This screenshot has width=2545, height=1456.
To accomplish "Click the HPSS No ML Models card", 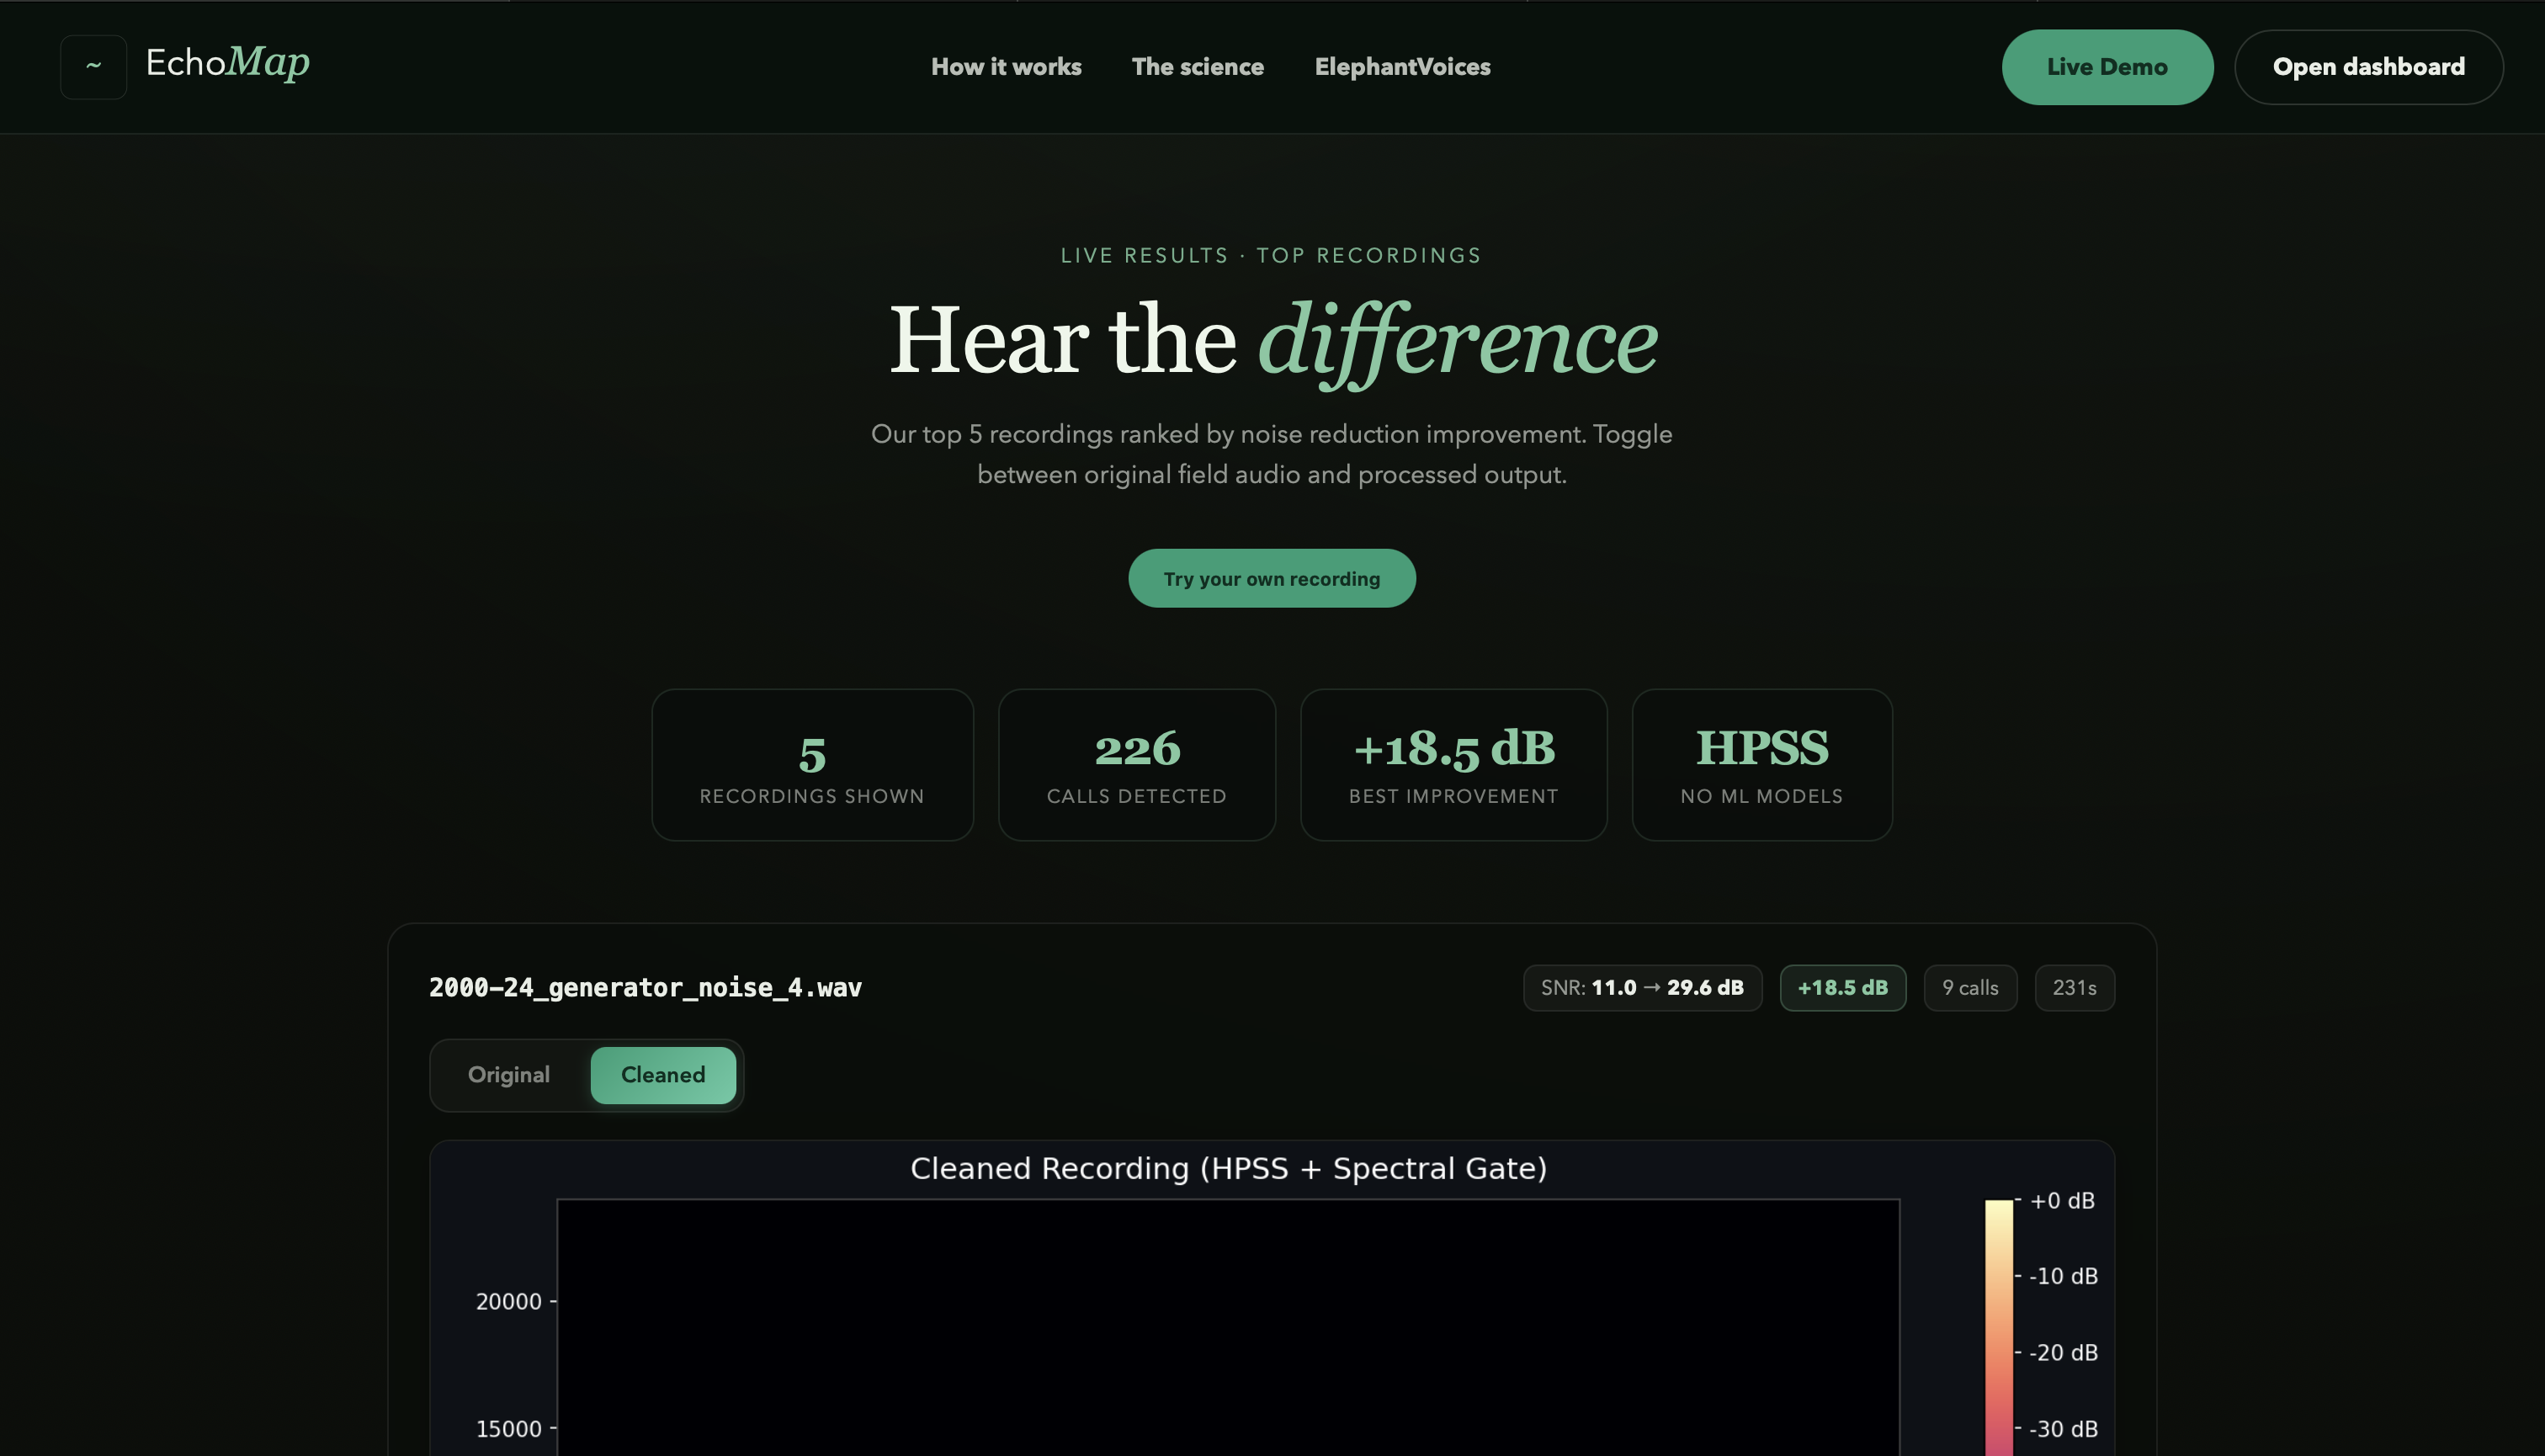I will coord(1761,764).
